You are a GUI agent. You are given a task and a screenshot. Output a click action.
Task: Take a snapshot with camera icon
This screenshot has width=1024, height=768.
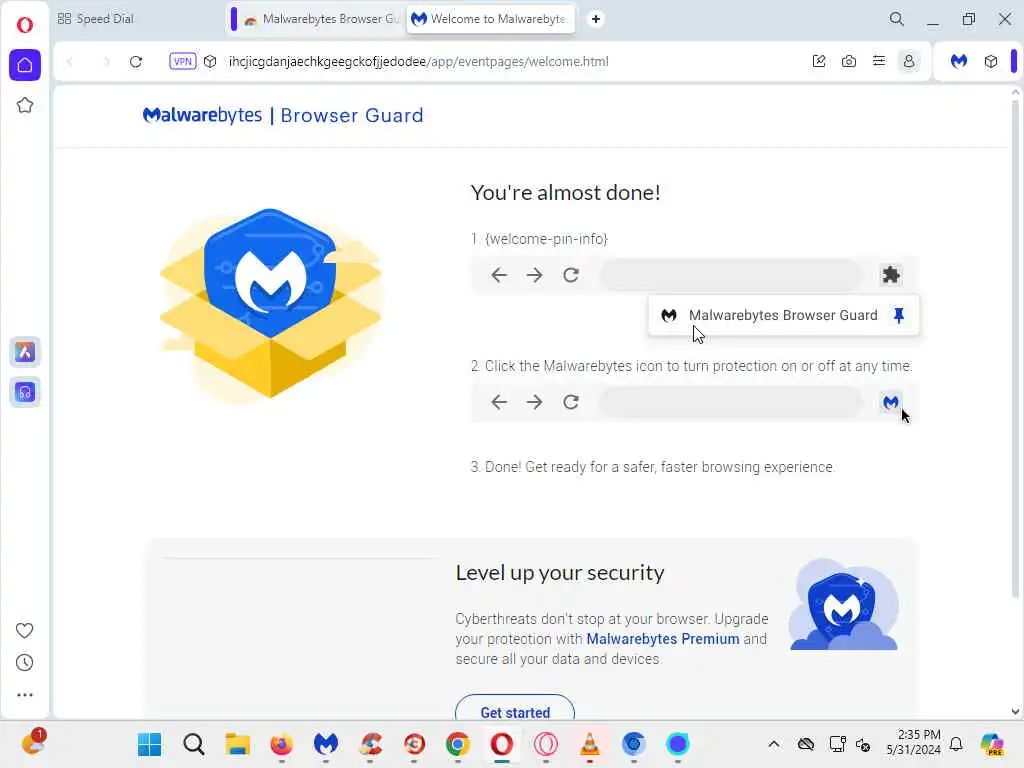[849, 61]
